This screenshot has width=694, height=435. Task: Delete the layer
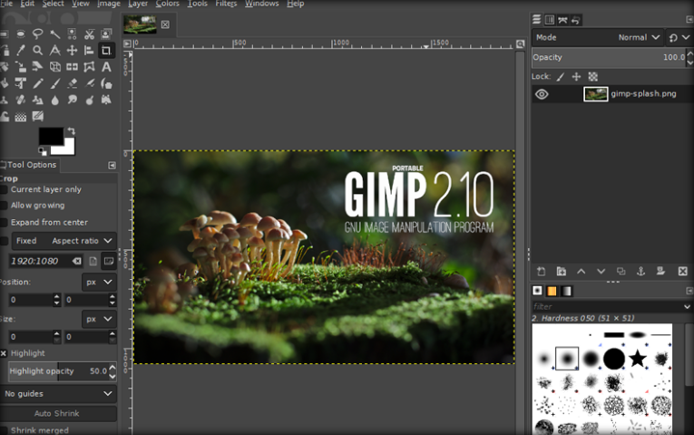(x=682, y=271)
